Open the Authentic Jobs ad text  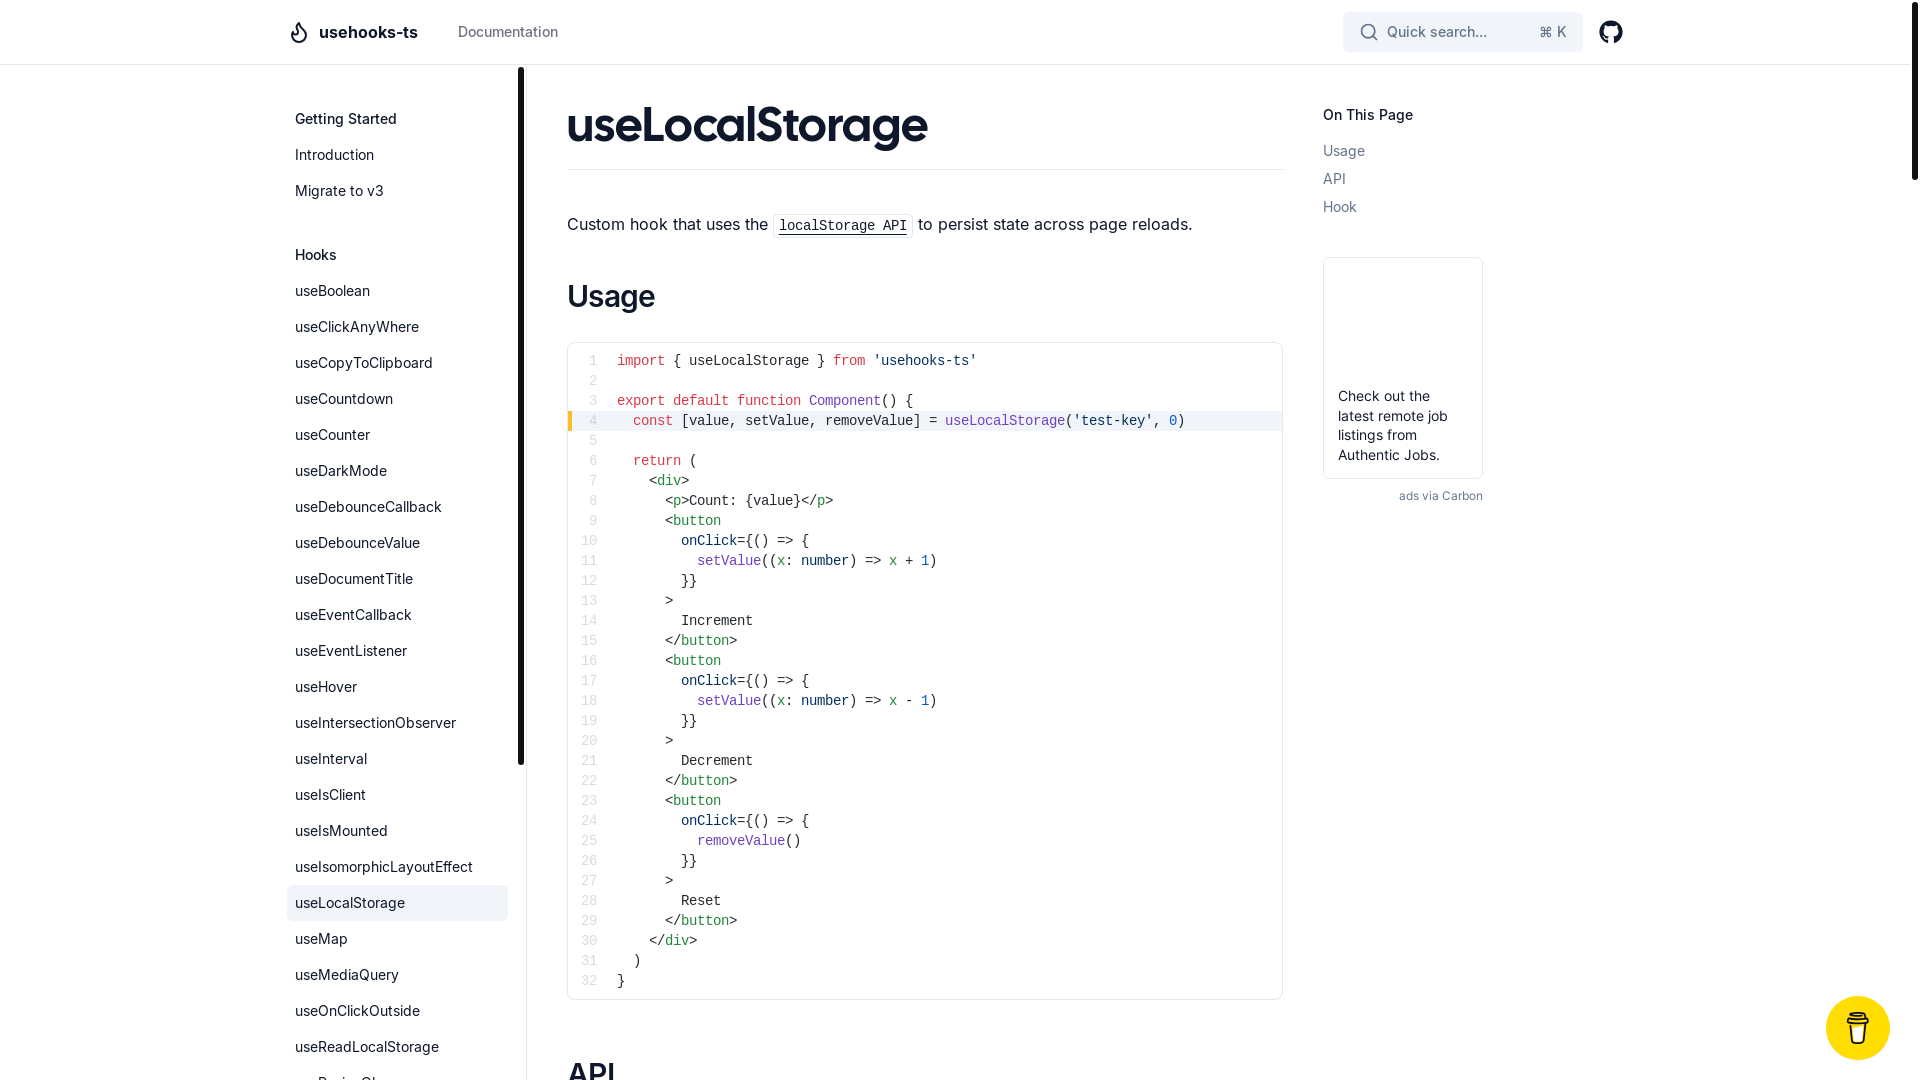1393,425
